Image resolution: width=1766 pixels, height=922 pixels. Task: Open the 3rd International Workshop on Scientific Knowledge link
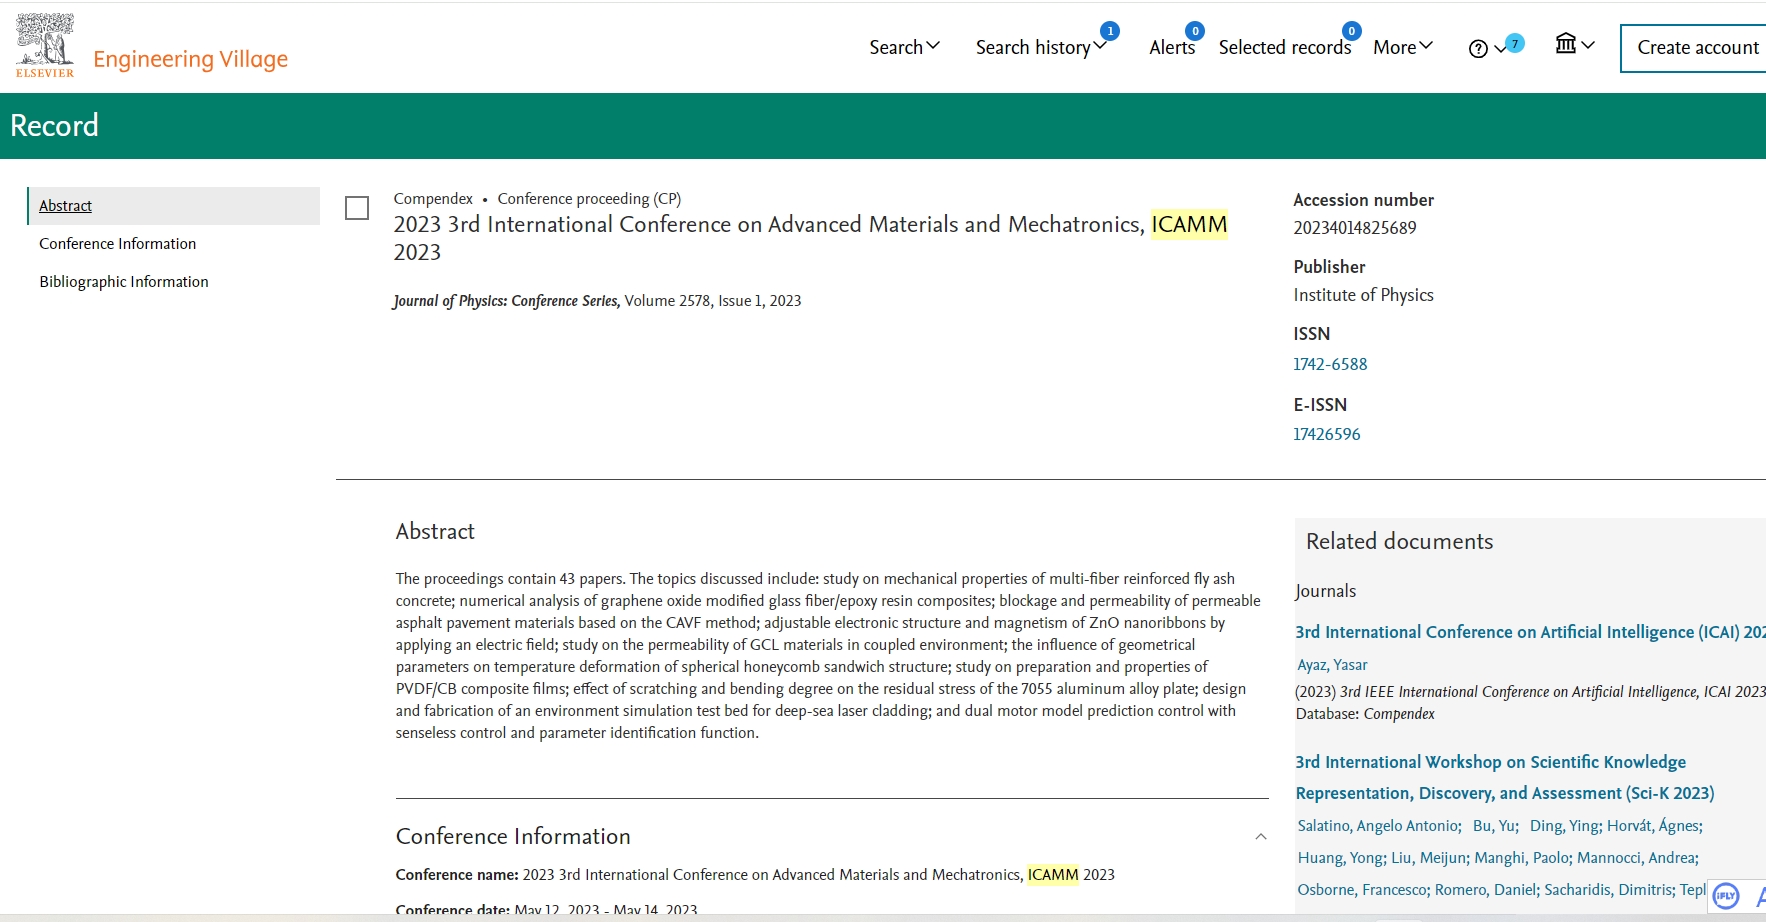click(x=1505, y=778)
